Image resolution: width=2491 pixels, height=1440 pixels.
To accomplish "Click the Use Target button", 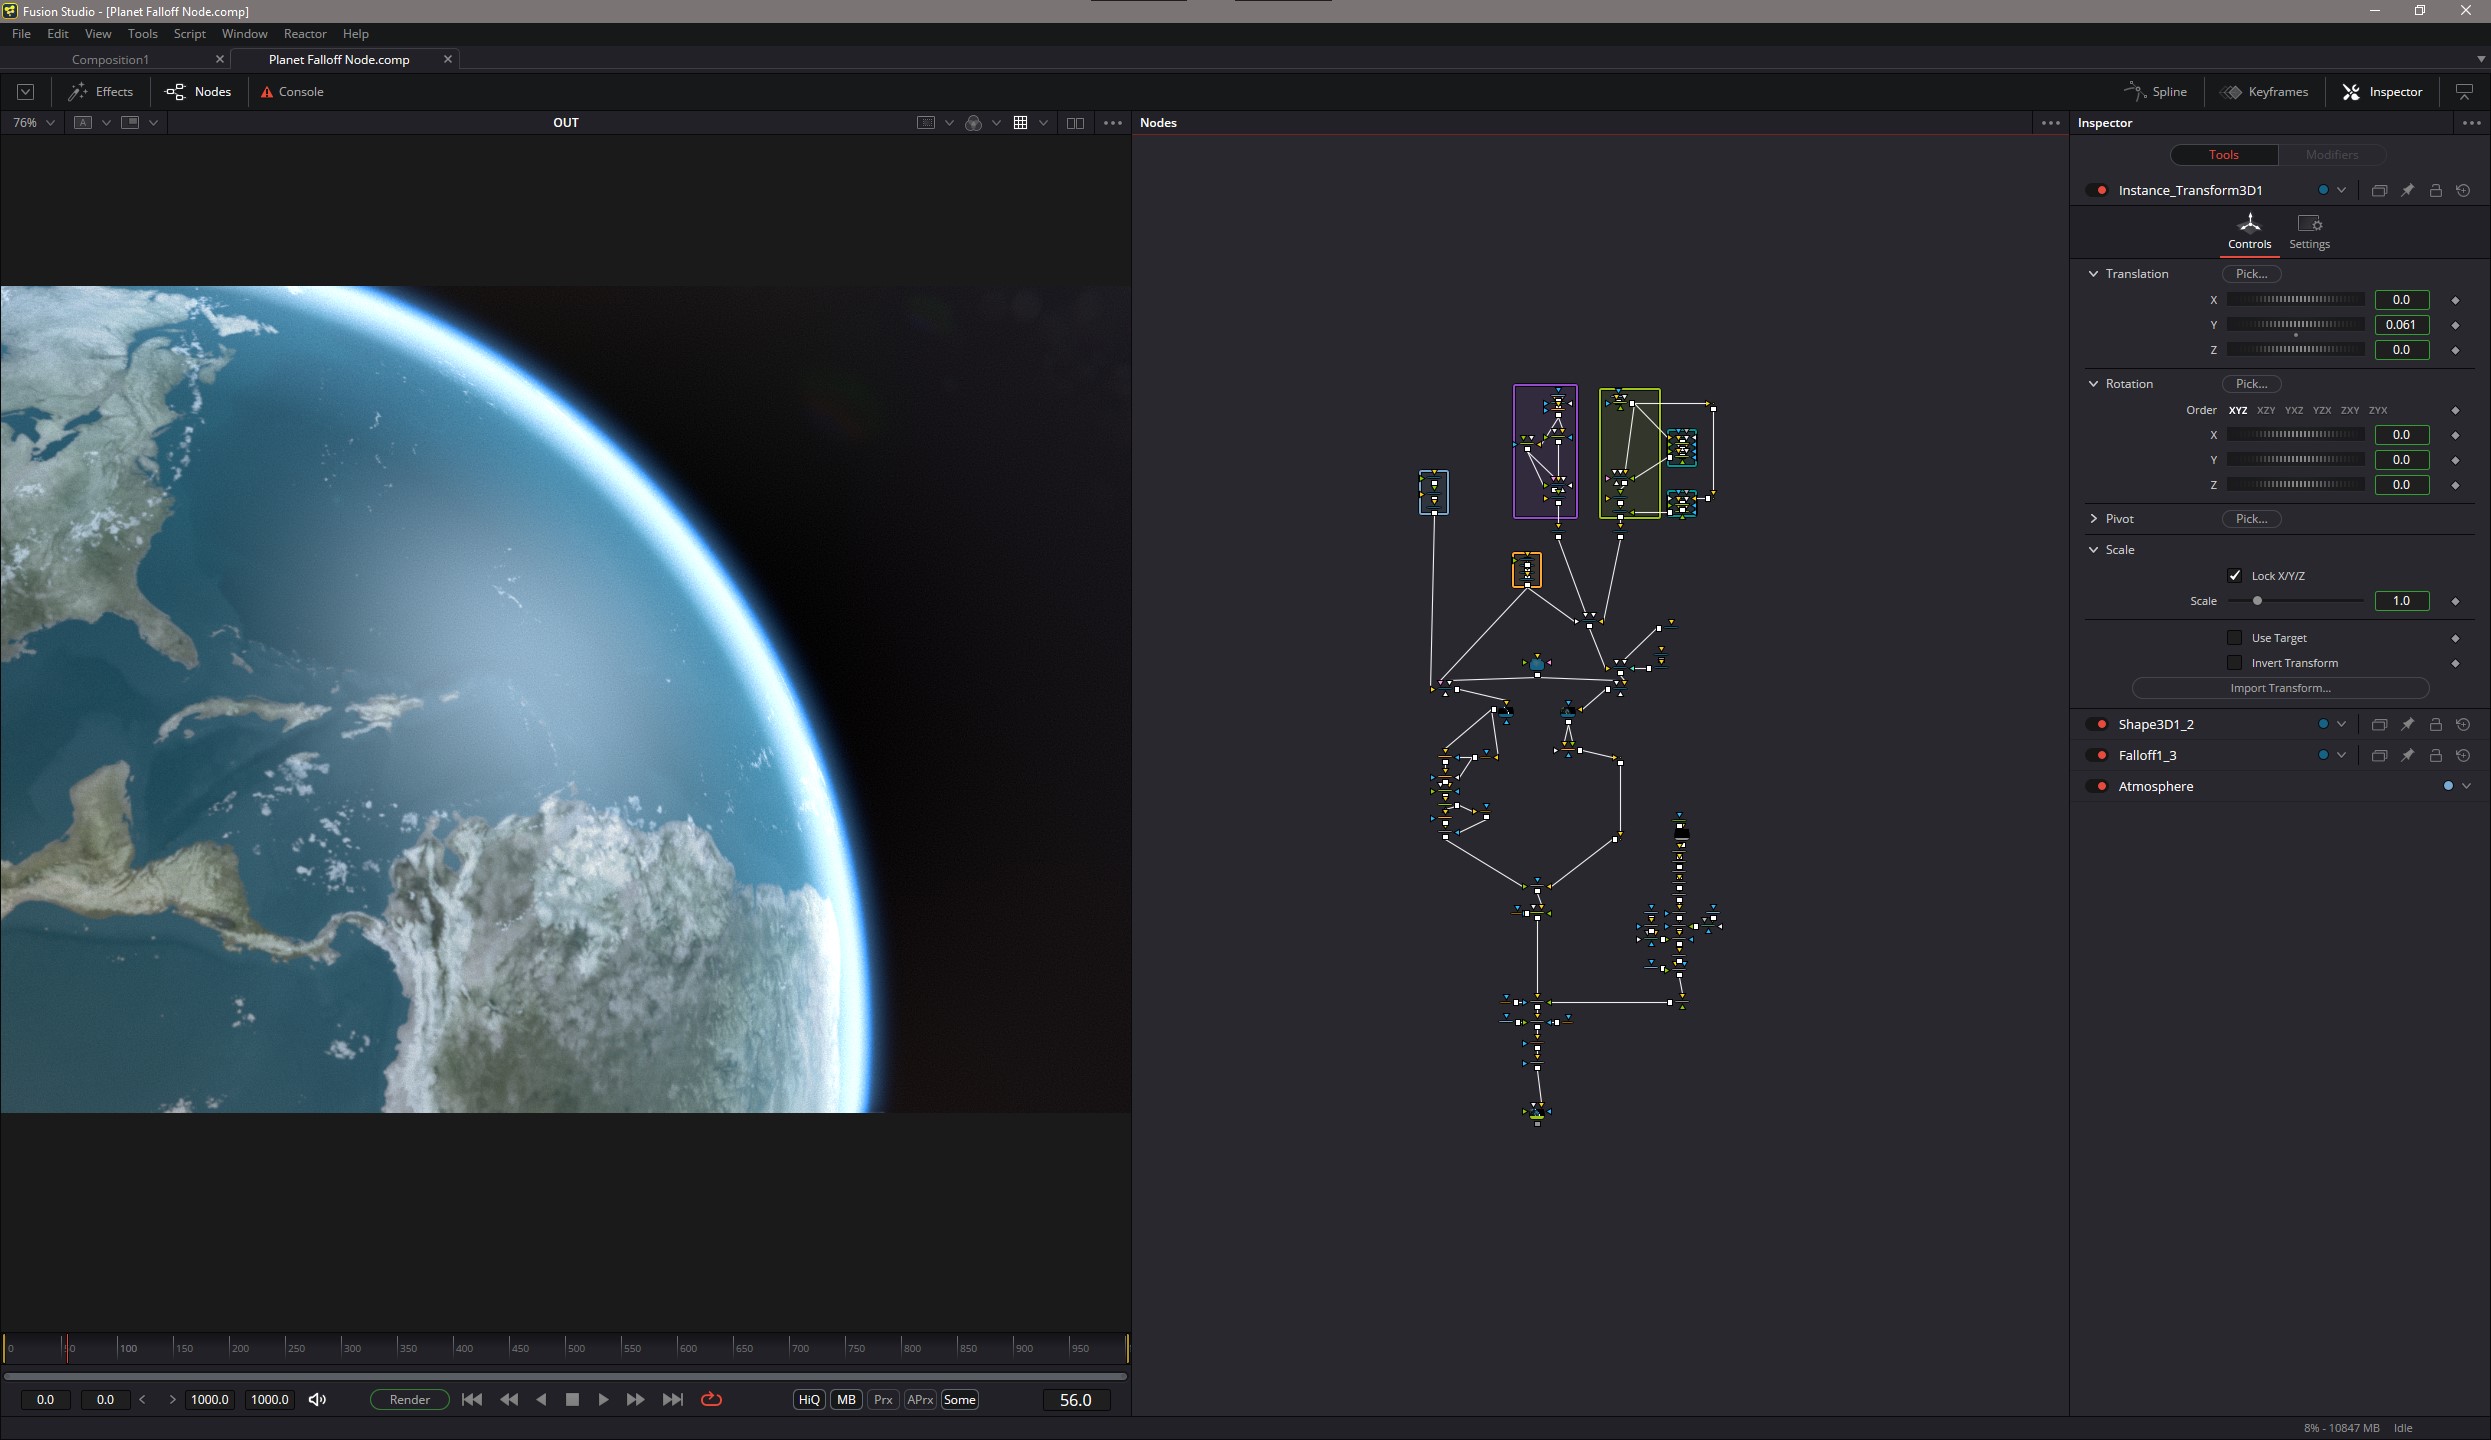I will (x=2237, y=636).
